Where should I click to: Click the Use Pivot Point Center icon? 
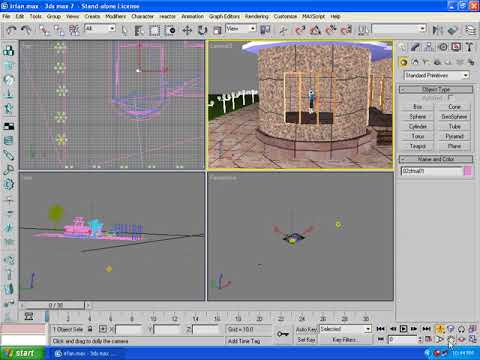click(265, 30)
